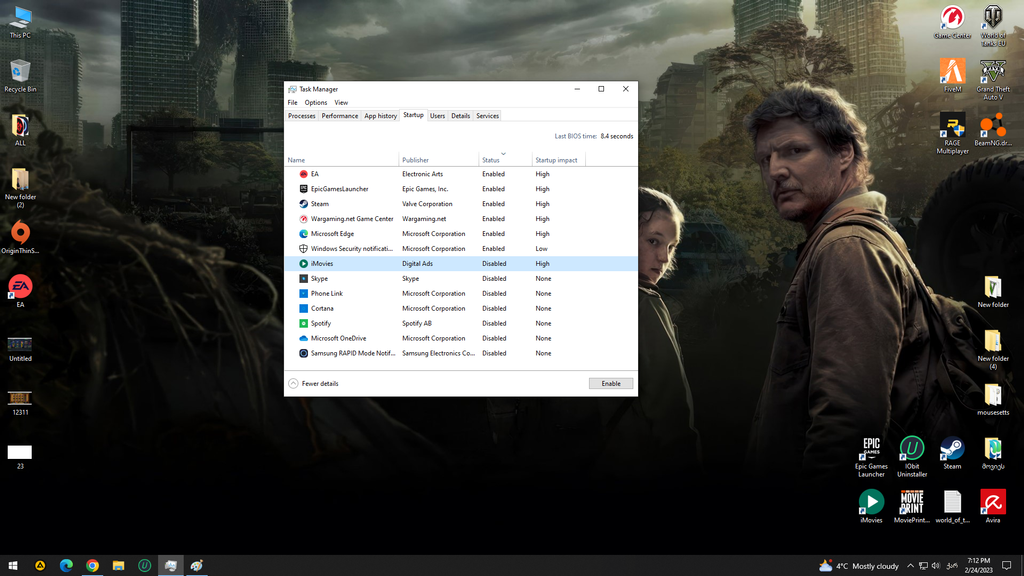
Task: Open the Options menu
Action: tap(316, 102)
